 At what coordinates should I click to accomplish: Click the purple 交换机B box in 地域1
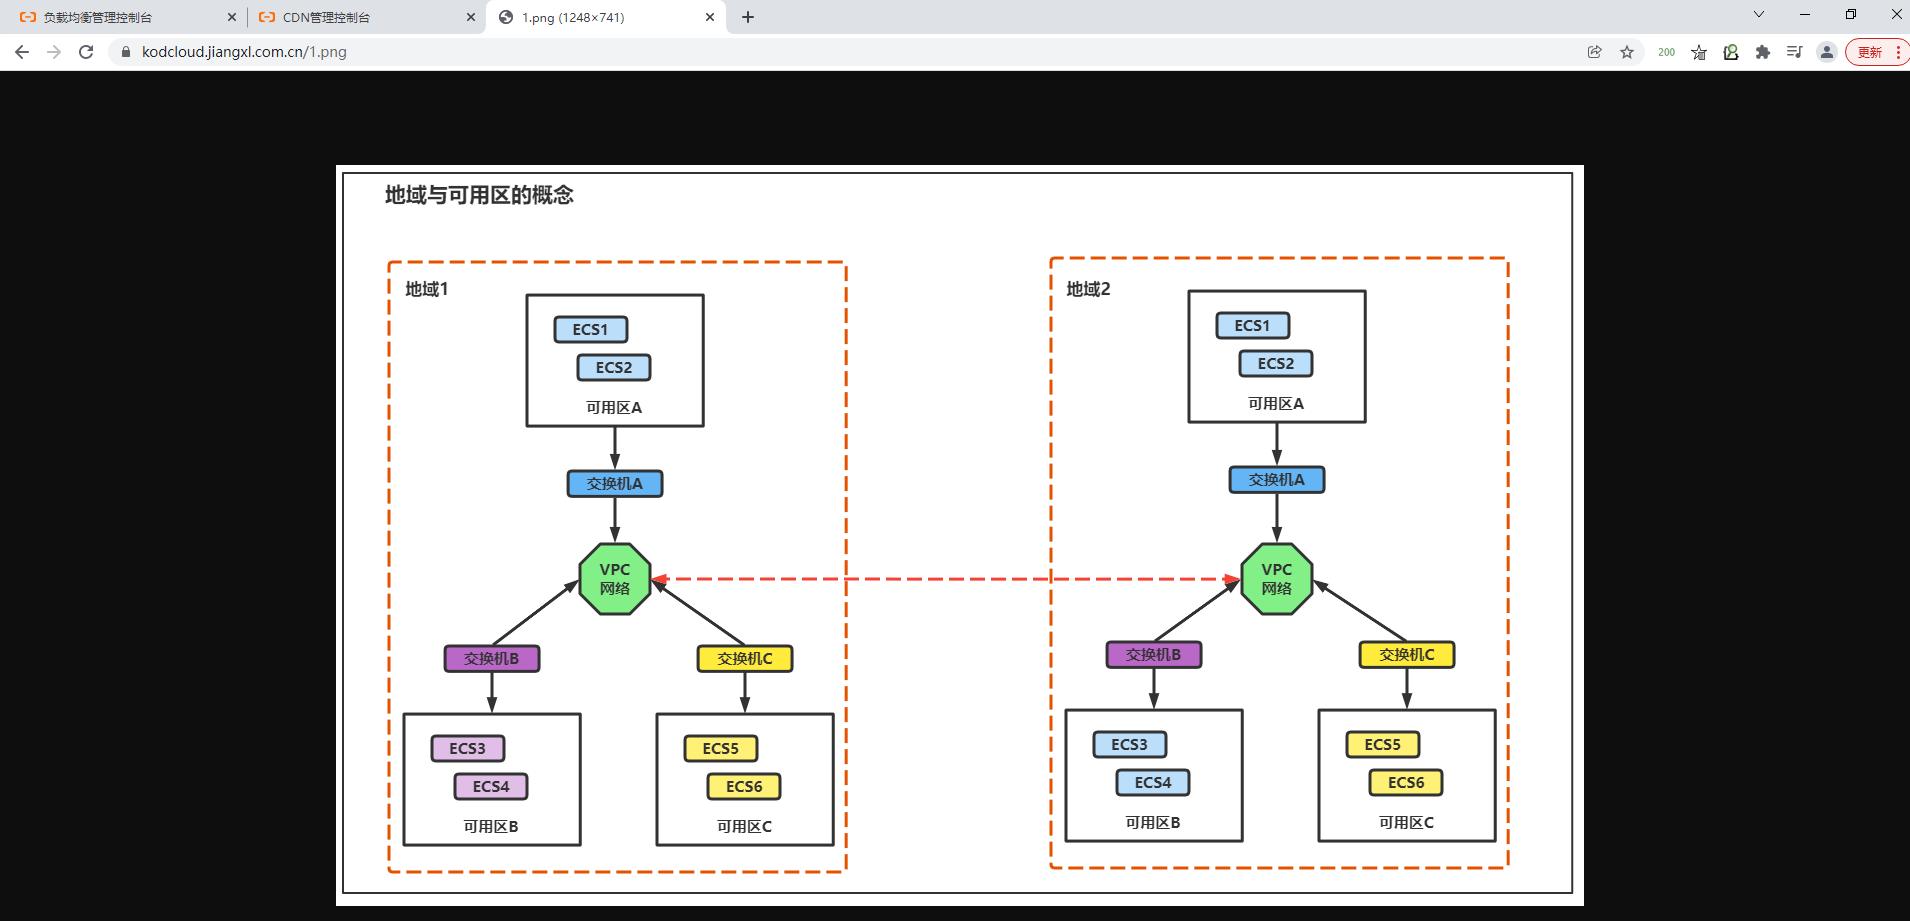(492, 658)
